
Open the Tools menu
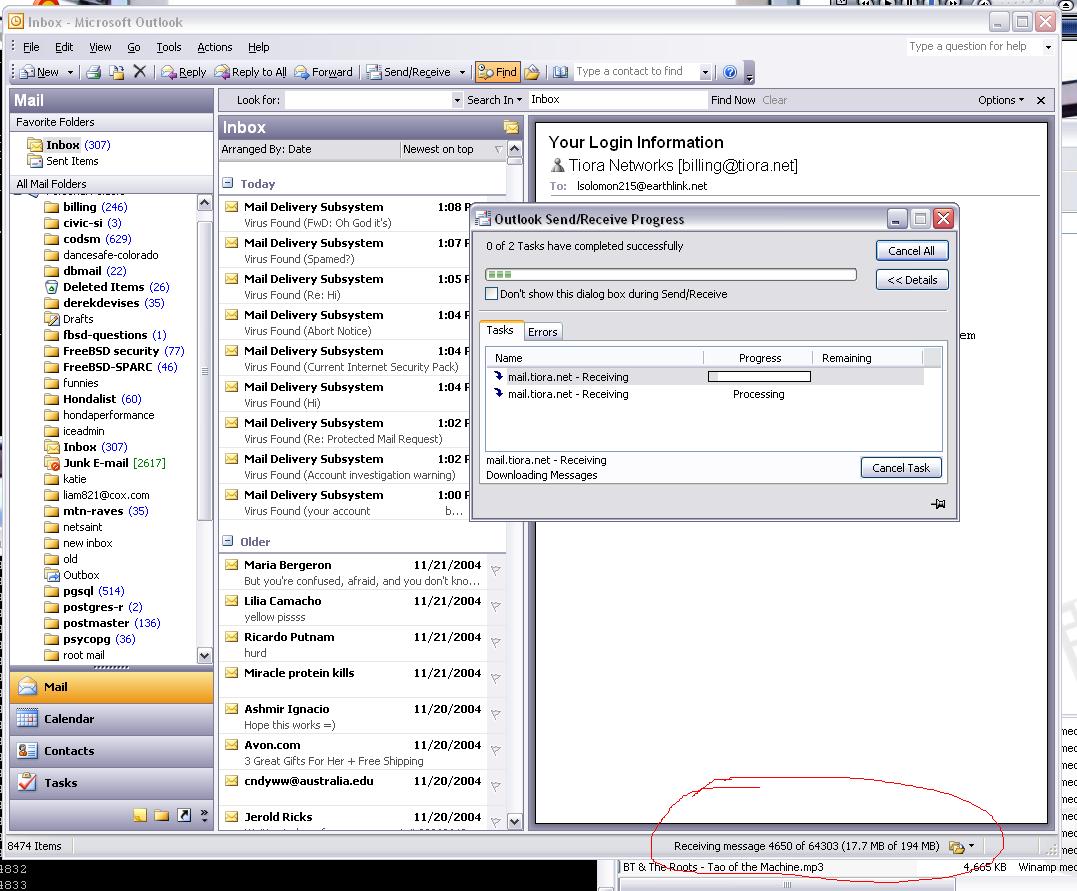coord(169,47)
